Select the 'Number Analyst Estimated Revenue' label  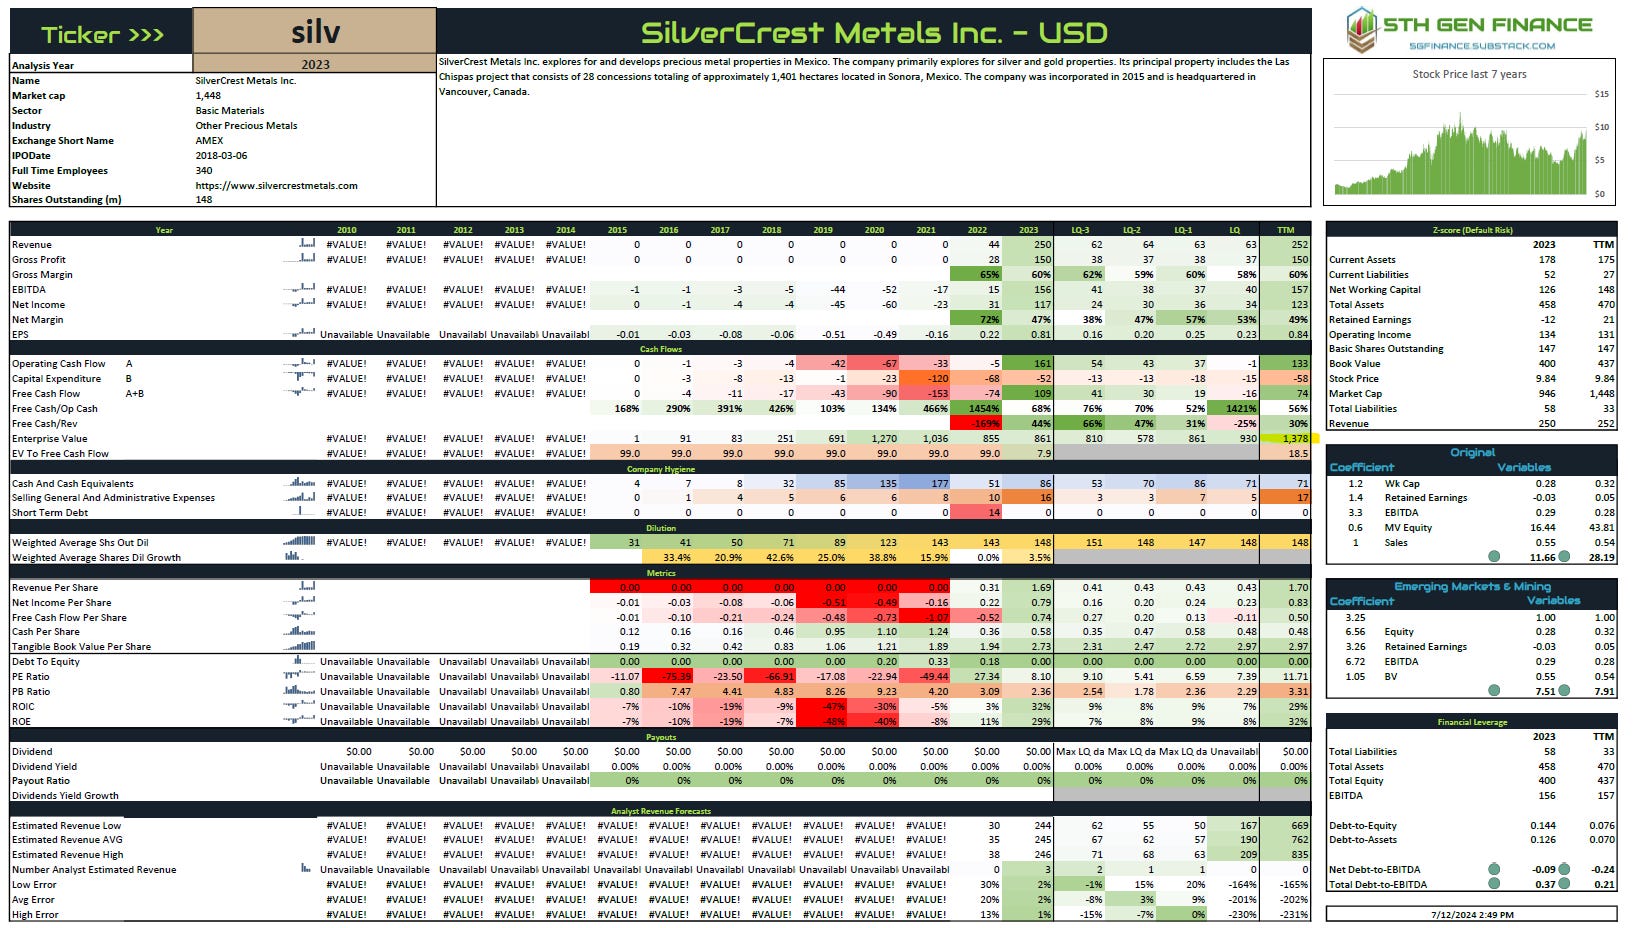[x=94, y=870]
